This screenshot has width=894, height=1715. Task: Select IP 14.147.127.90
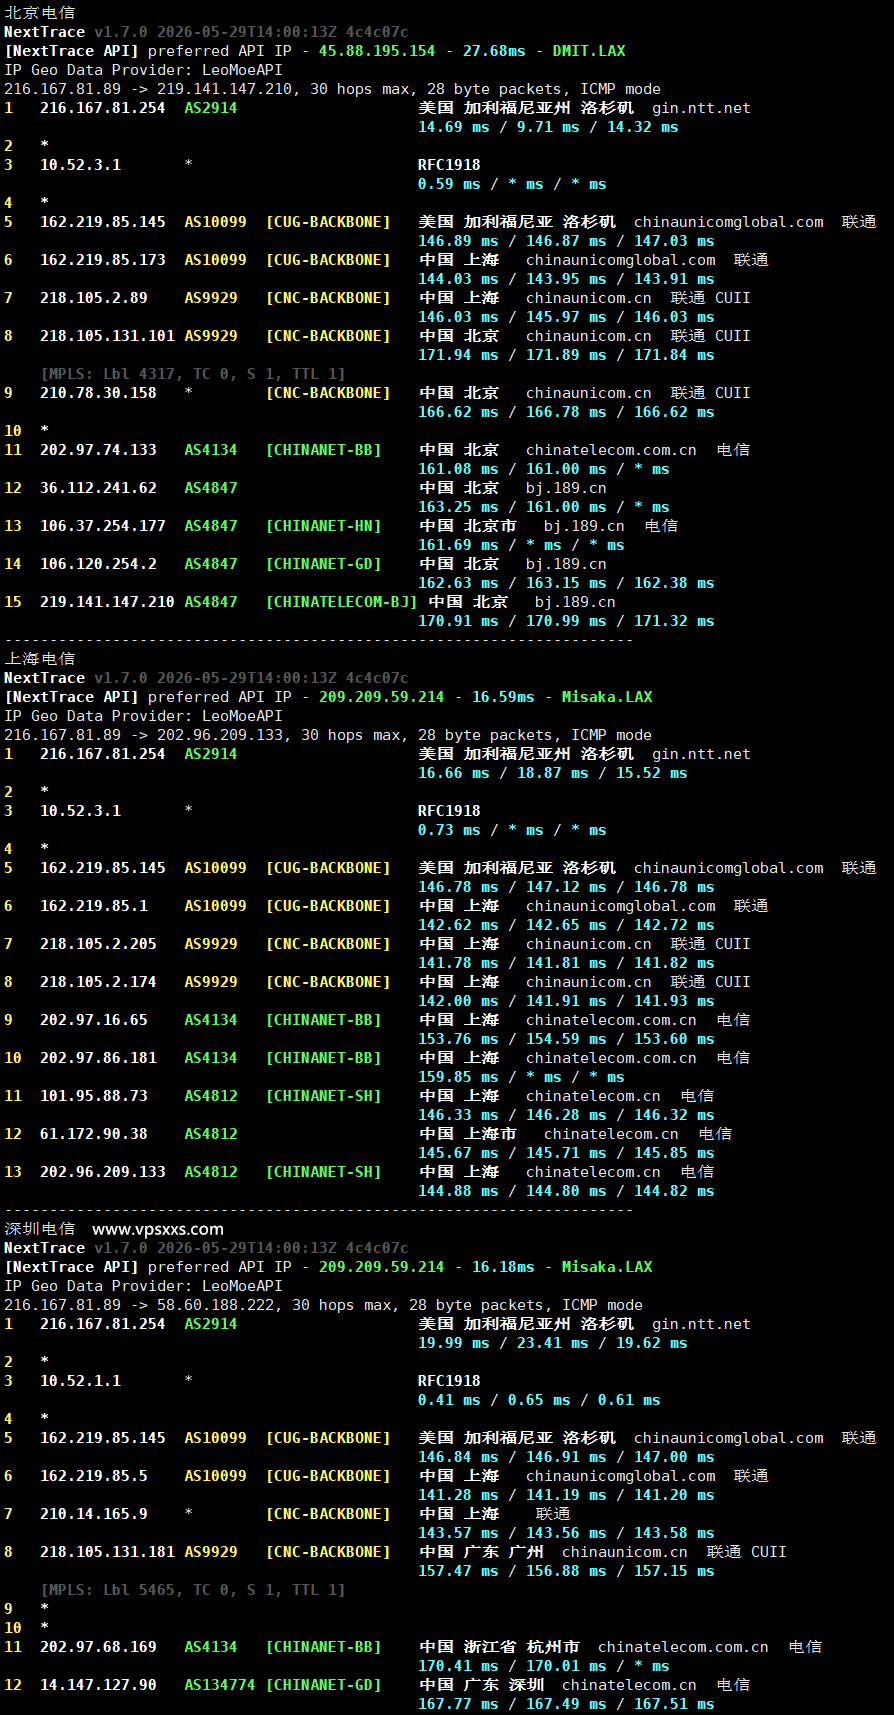click(98, 1685)
